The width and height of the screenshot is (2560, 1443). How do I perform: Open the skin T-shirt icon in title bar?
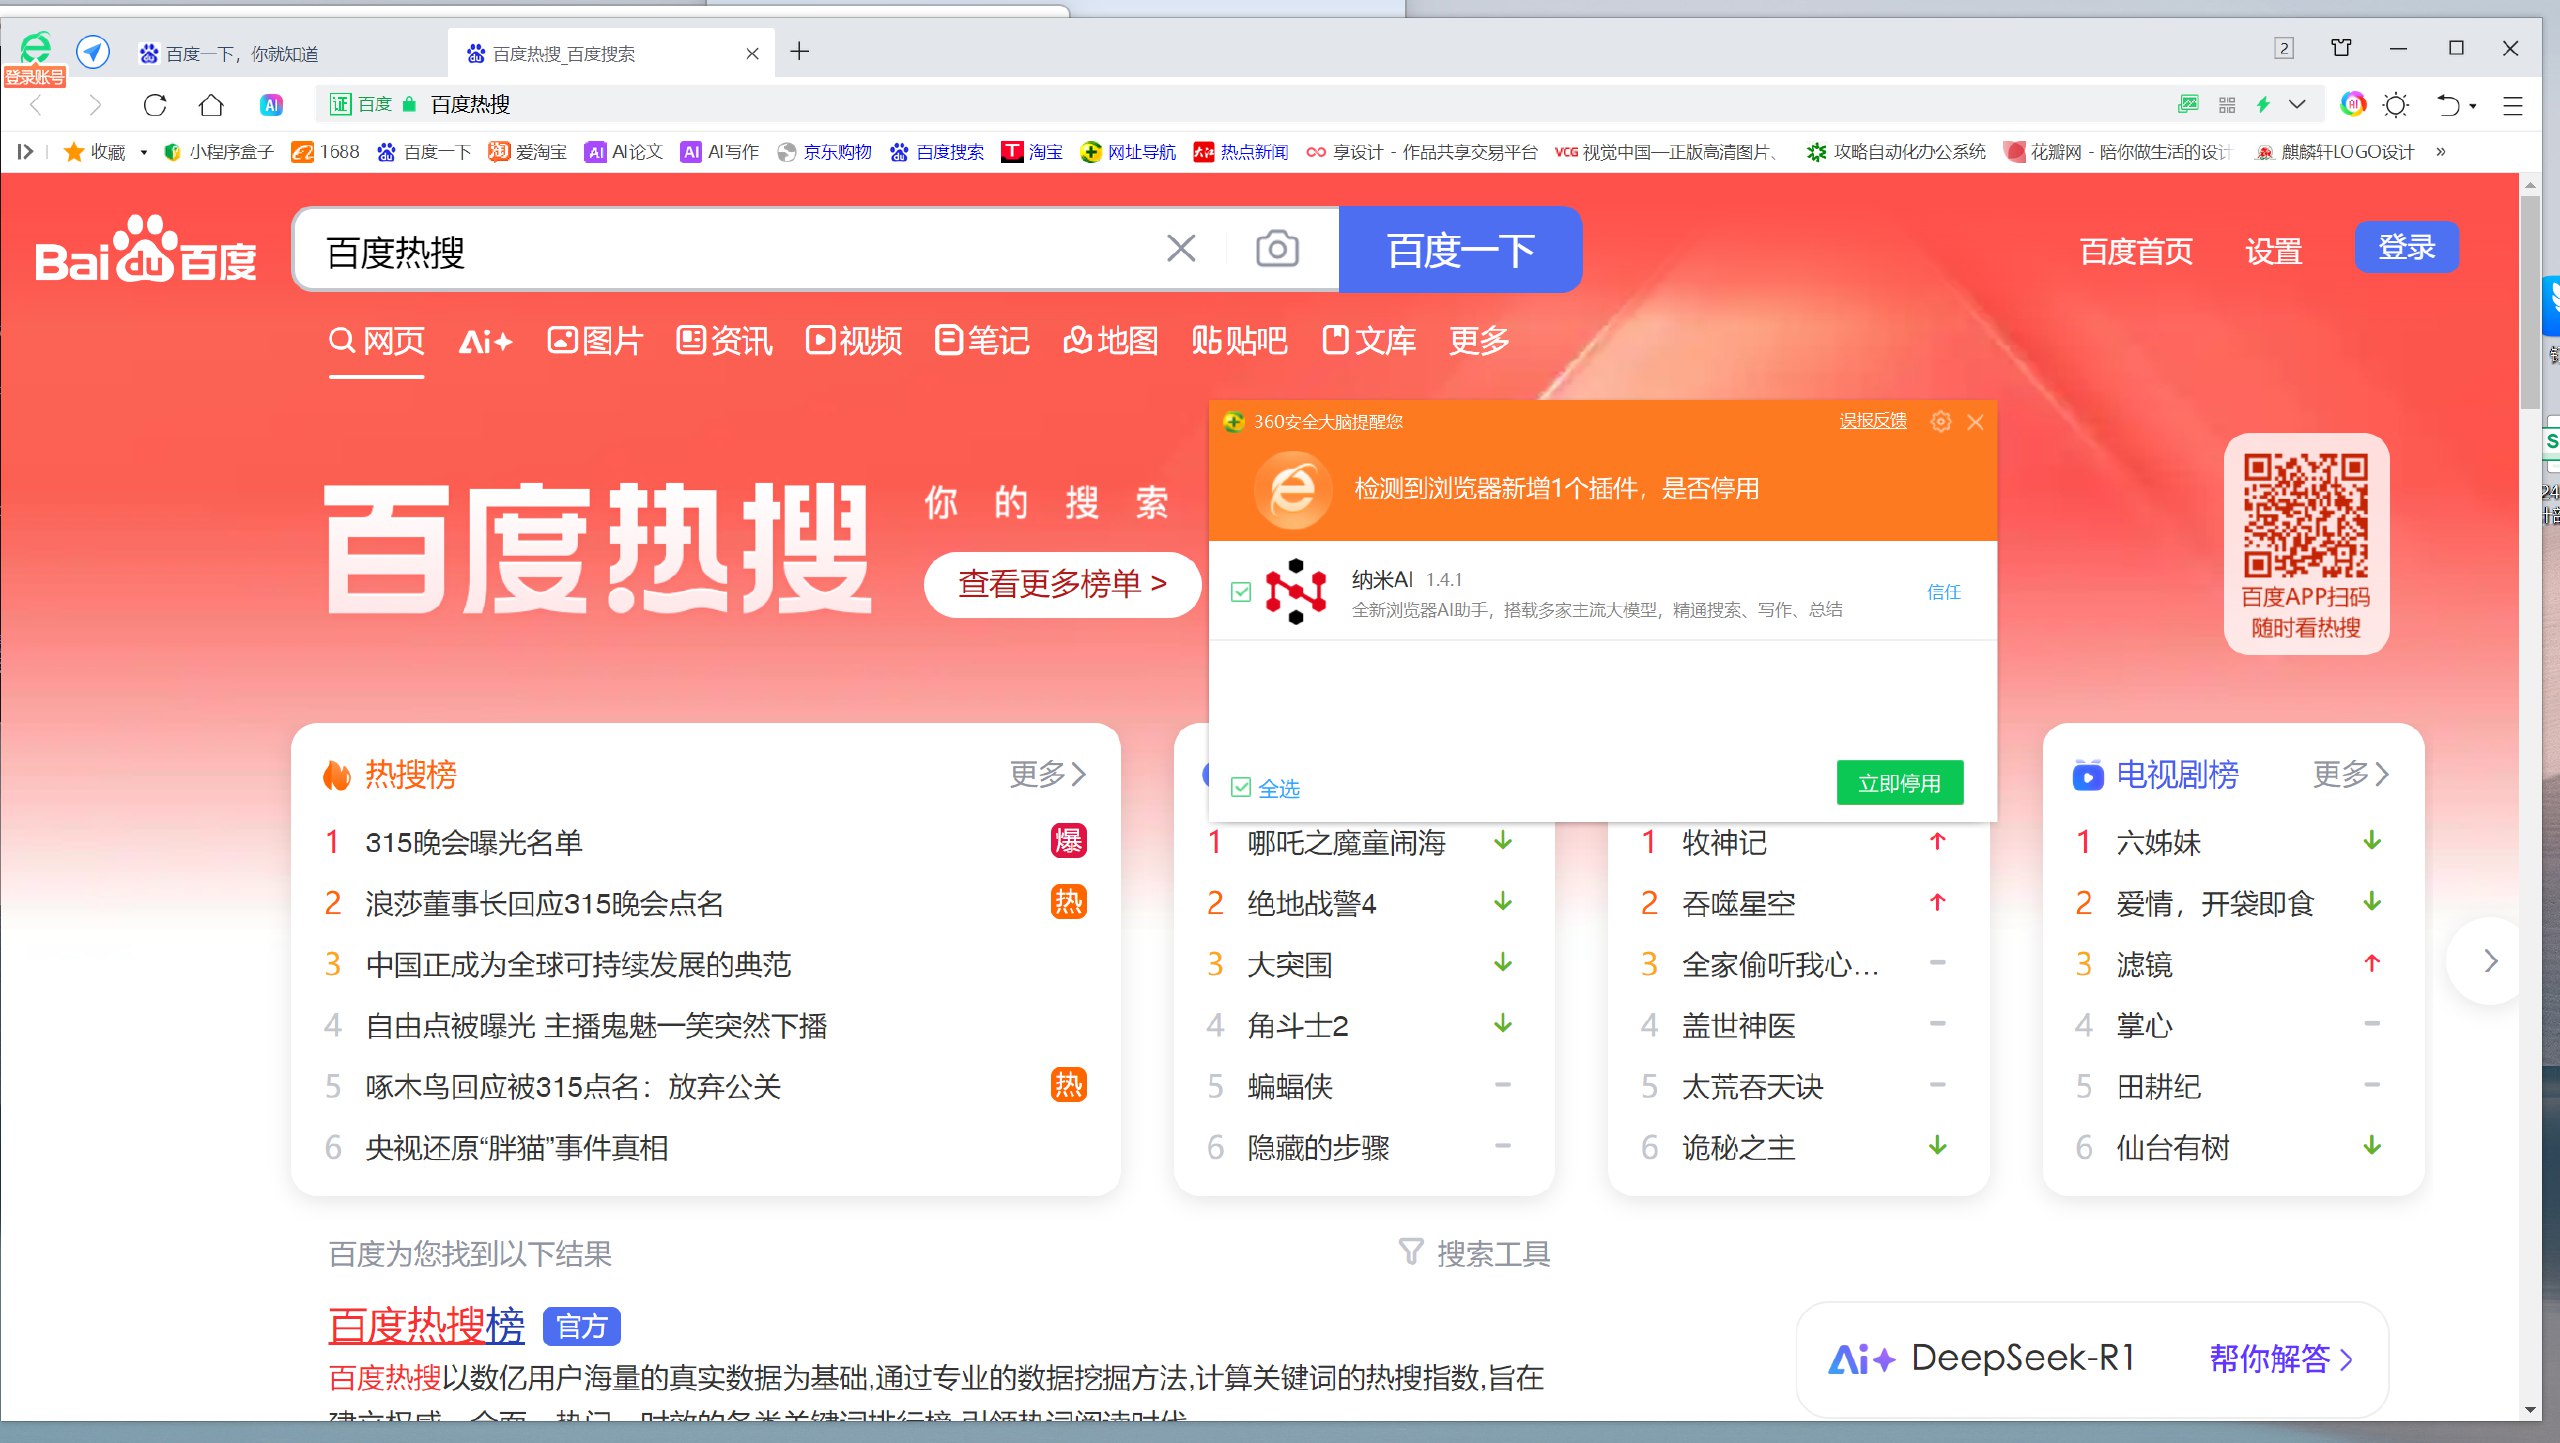click(2341, 48)
